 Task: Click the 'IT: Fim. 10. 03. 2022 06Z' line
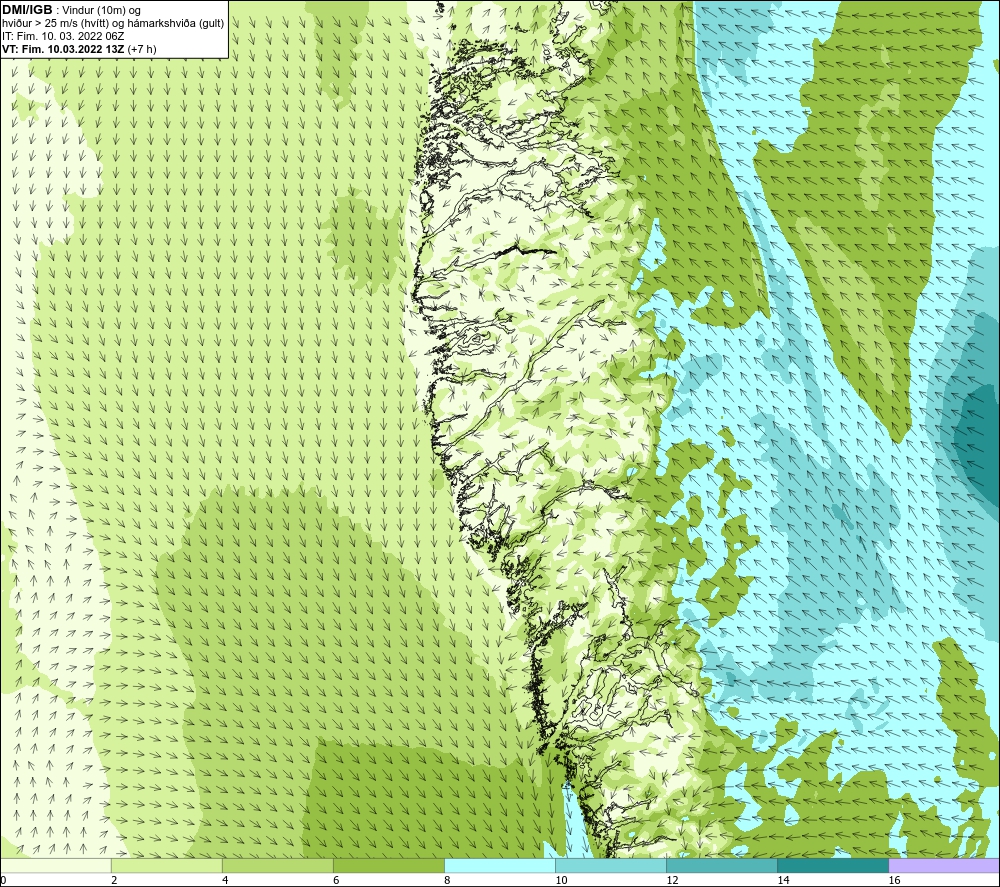click(63, 36)
